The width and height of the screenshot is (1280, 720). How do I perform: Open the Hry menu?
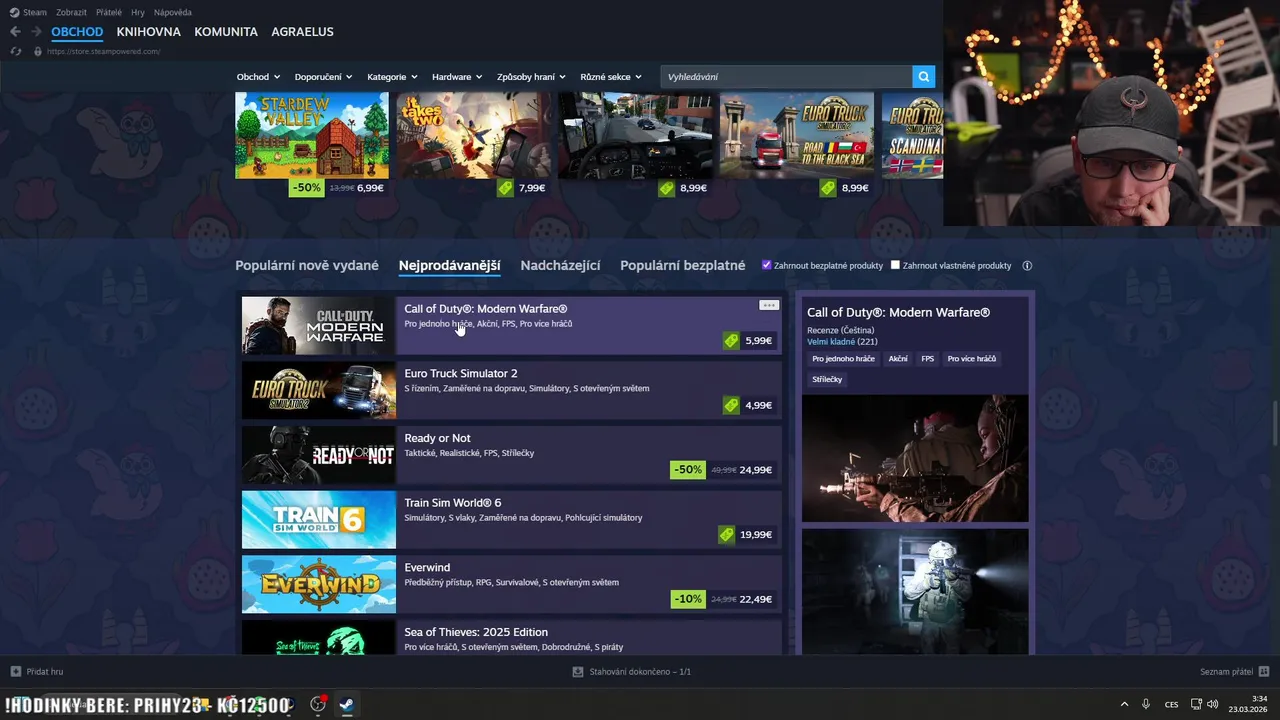pos(138,12)
